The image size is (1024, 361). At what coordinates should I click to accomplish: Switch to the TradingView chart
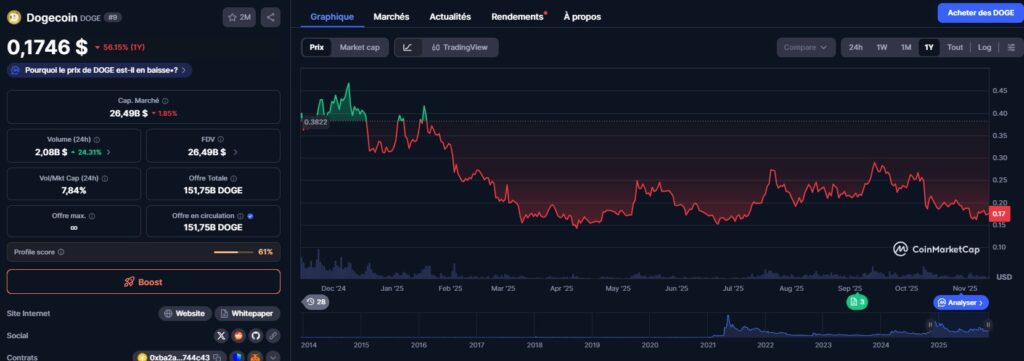click(460, 47)
